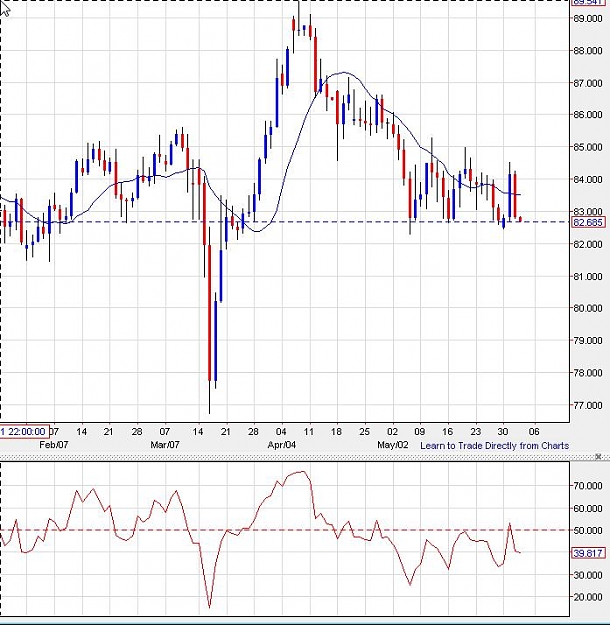Click the 60.000 RSI axis label
610x625 pixels.
coord(588,509)
